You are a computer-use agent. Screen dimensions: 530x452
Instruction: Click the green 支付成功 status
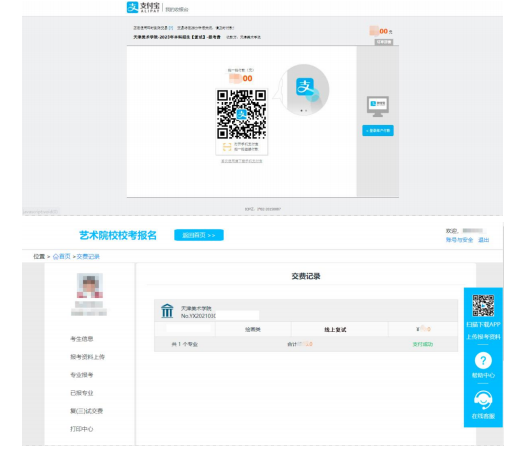(423, 344)
